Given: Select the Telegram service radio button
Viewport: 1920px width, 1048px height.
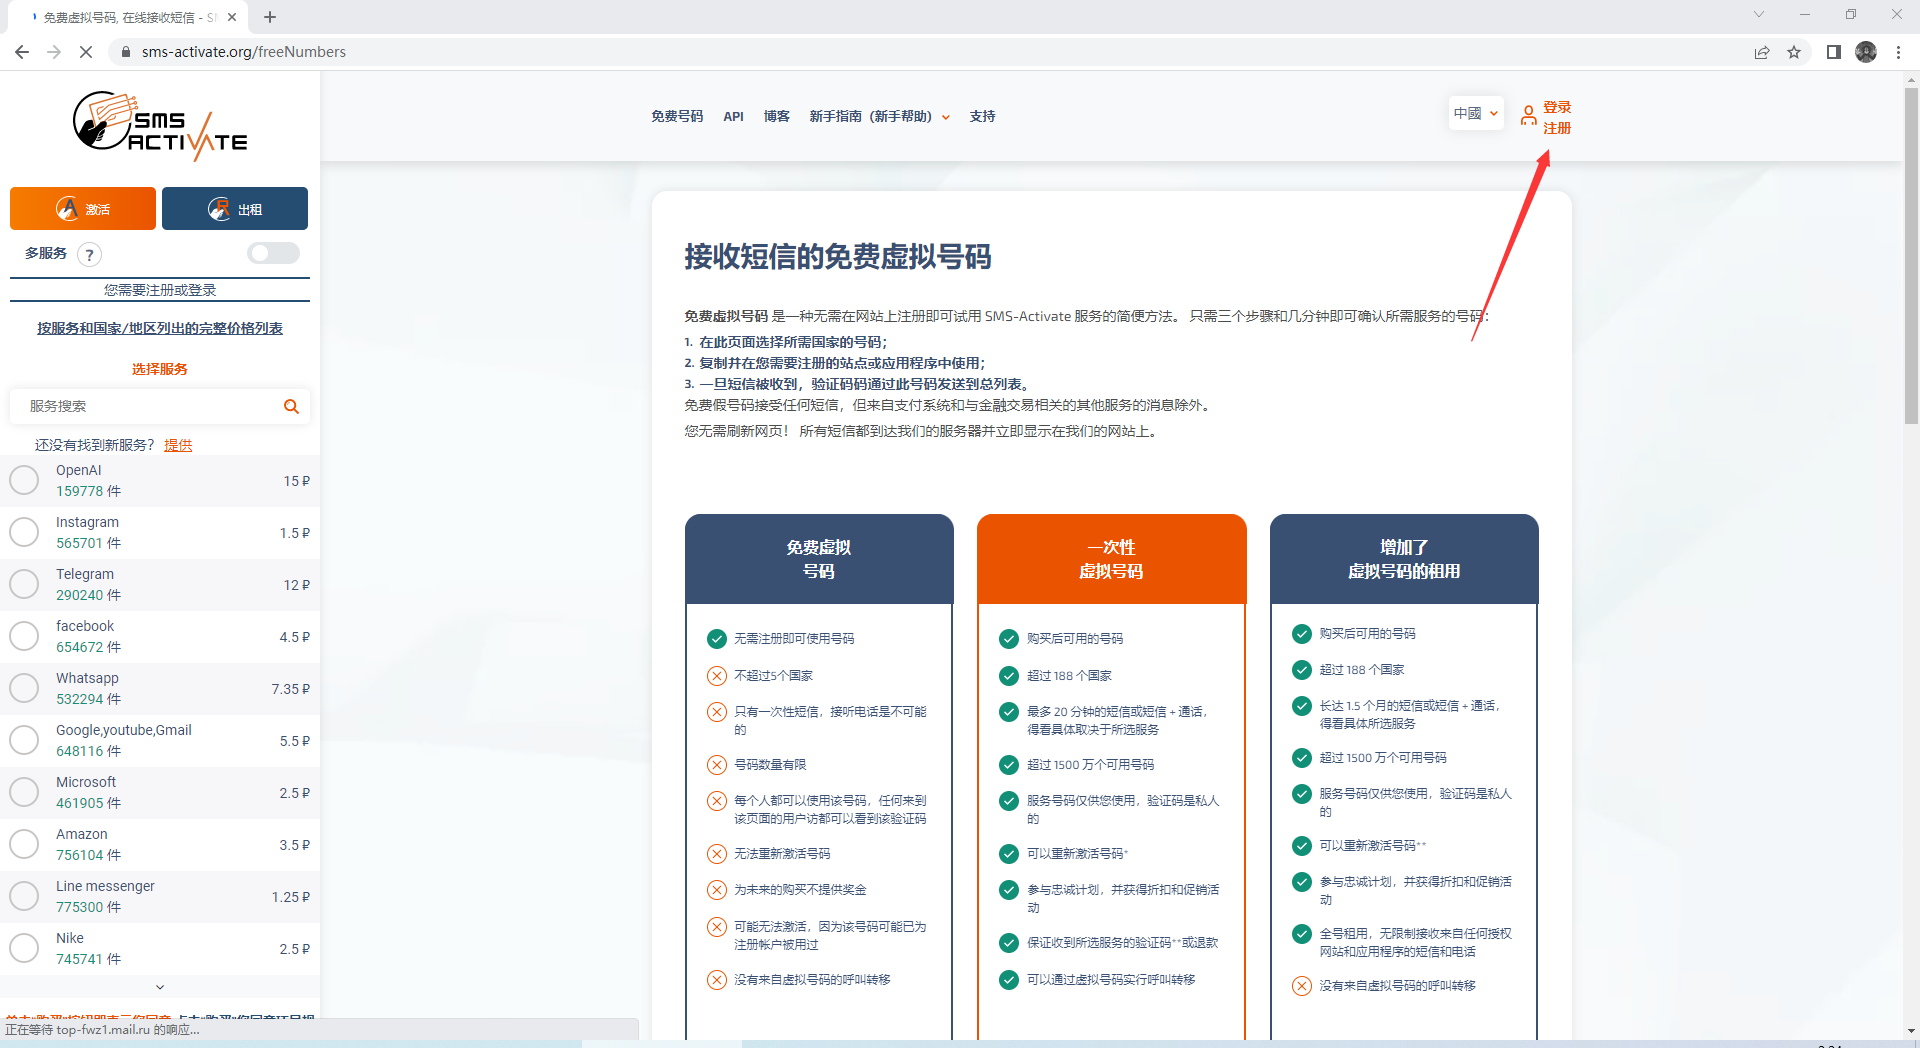Looking at the screenshot, I should tap(24, 584).
